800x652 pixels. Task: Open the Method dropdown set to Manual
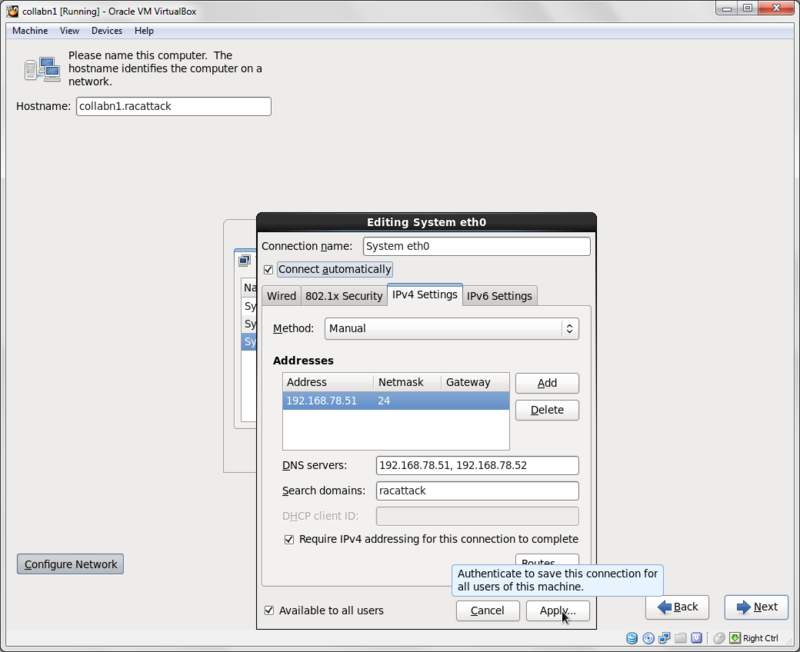point(452,329)
